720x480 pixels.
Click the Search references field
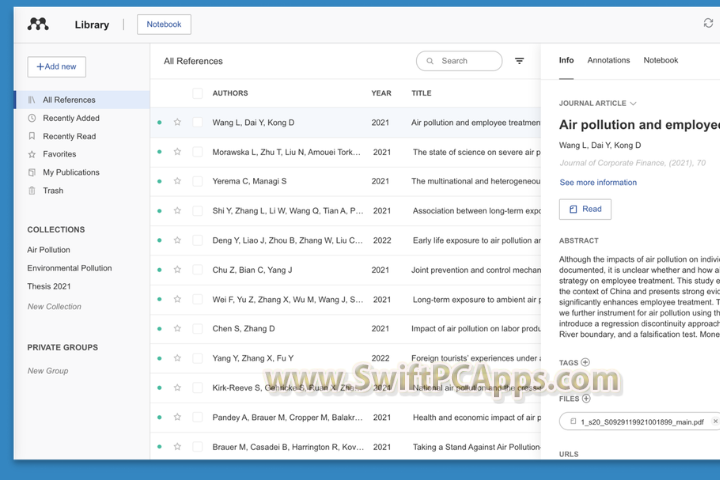click(x=459, y=61)
